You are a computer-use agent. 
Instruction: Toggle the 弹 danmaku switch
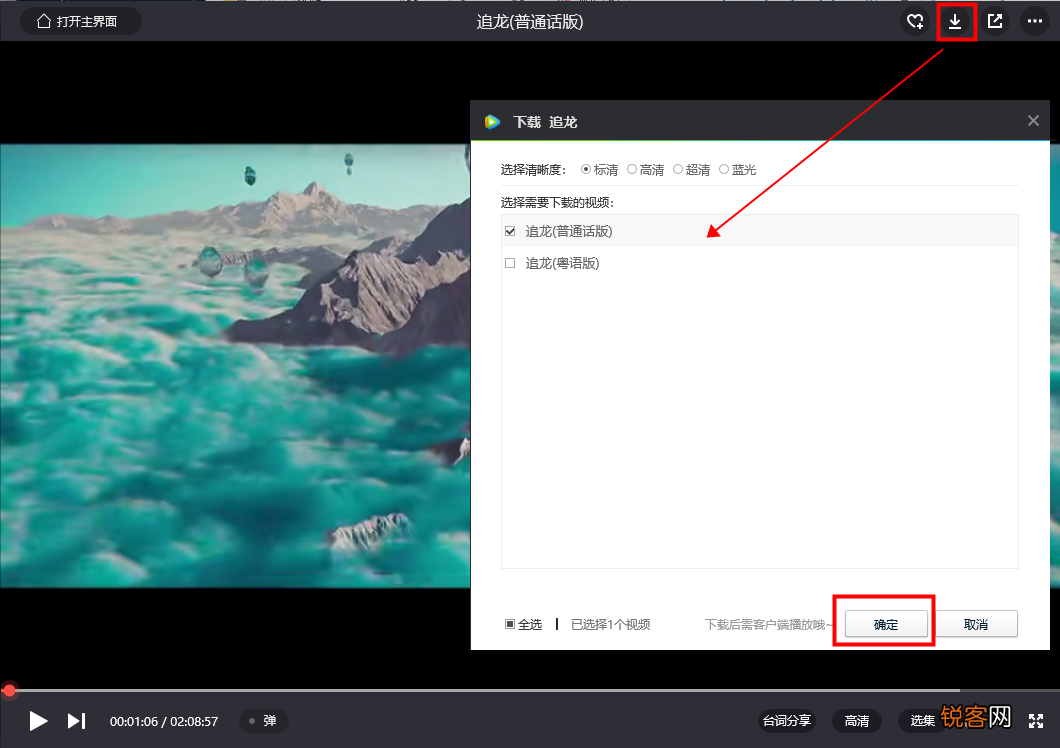pos(264,721)
